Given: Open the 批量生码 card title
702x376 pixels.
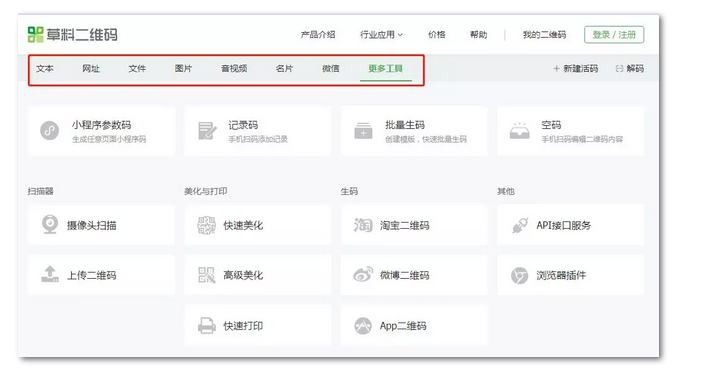Looking at the screenshot, I should [405, 125].
